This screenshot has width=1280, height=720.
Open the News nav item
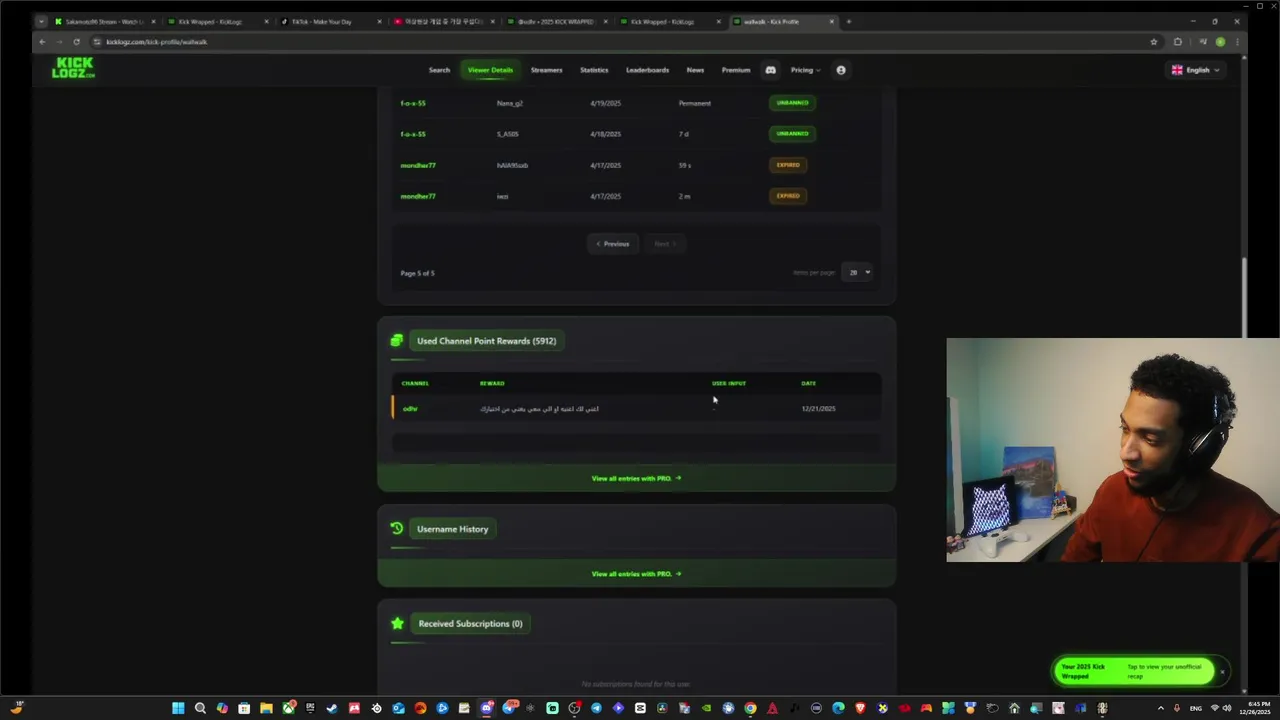pyautogui.click(x=695, y=70)
